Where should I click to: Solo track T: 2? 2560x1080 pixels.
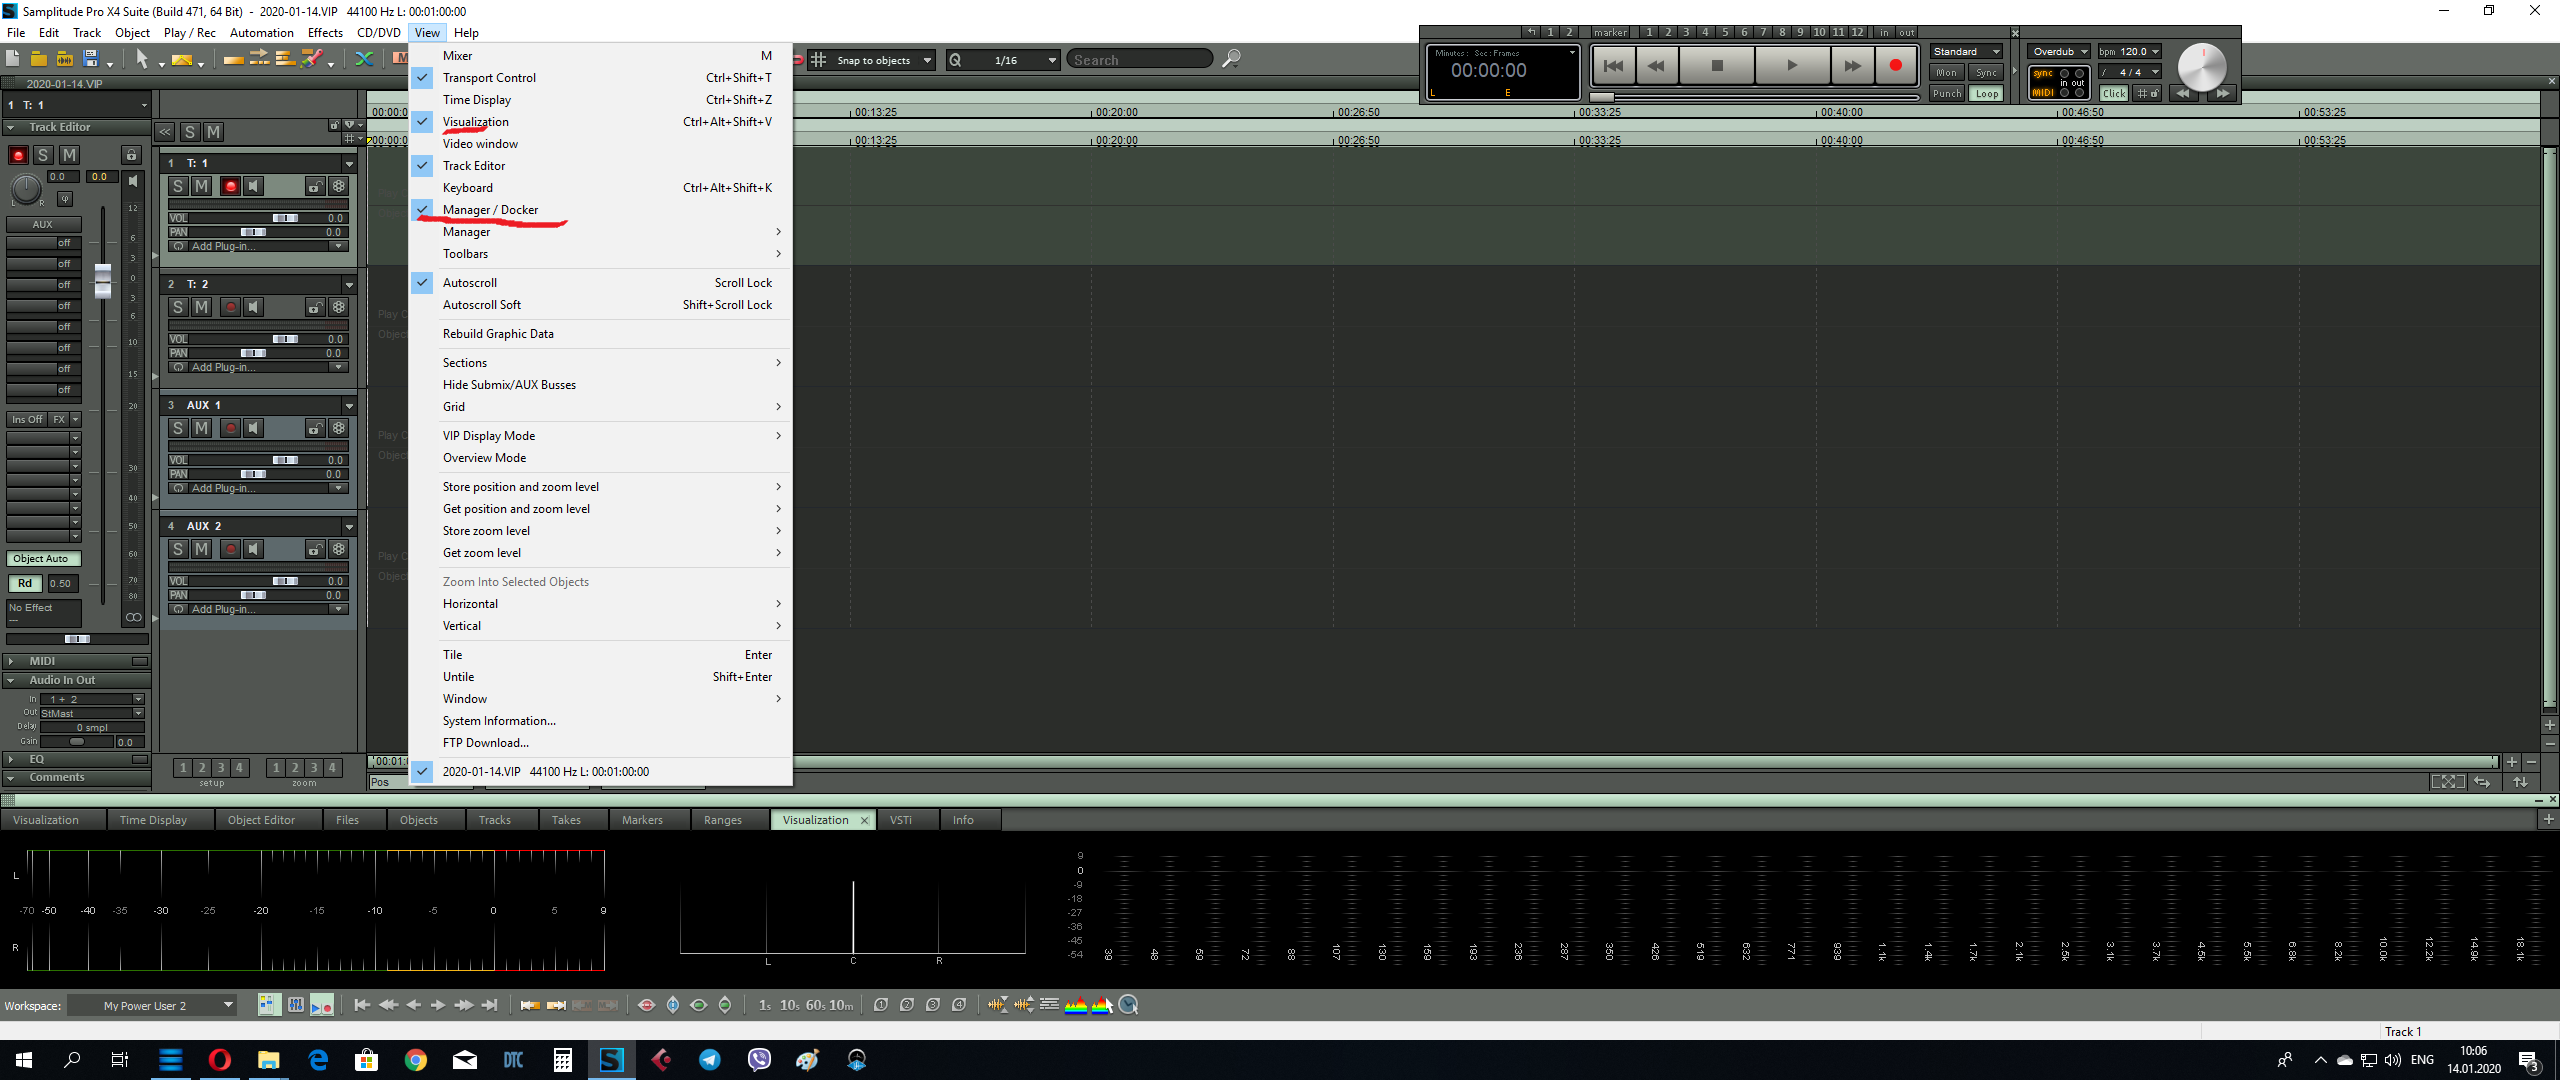point(178,307)
